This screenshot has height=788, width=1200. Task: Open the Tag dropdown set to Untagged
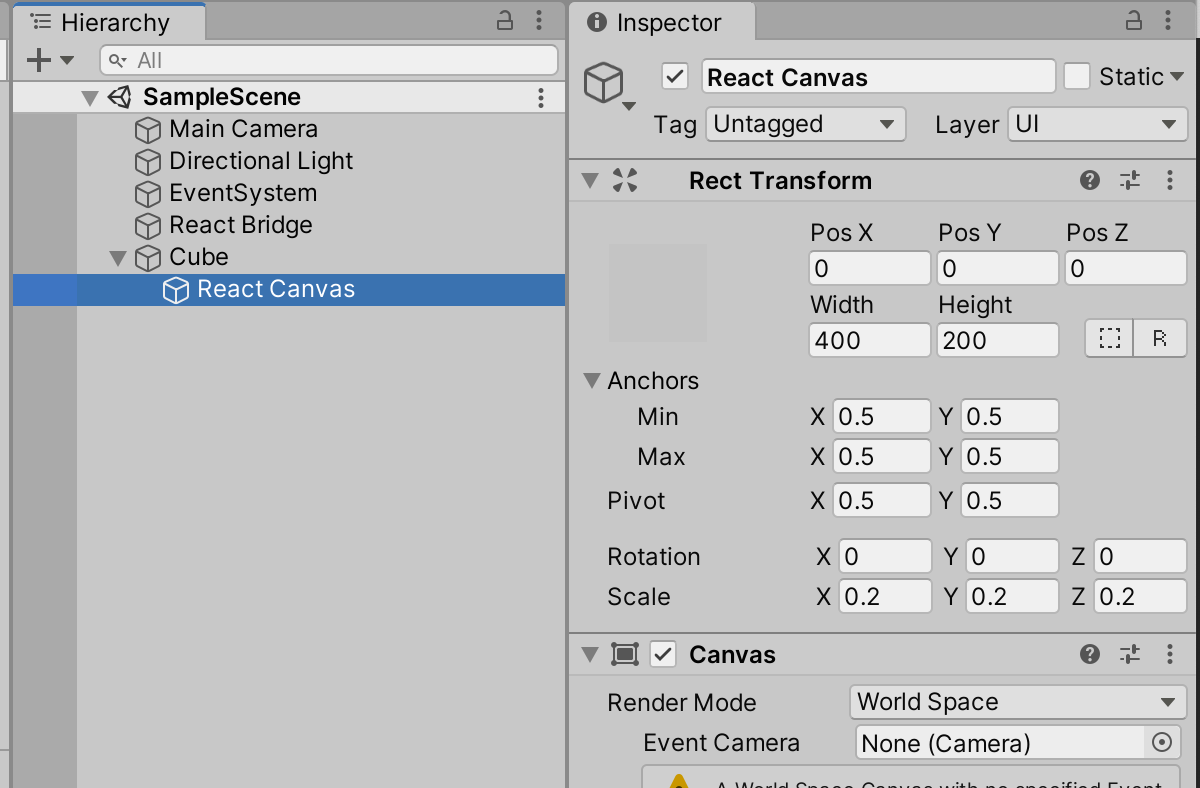click(805, 125)
